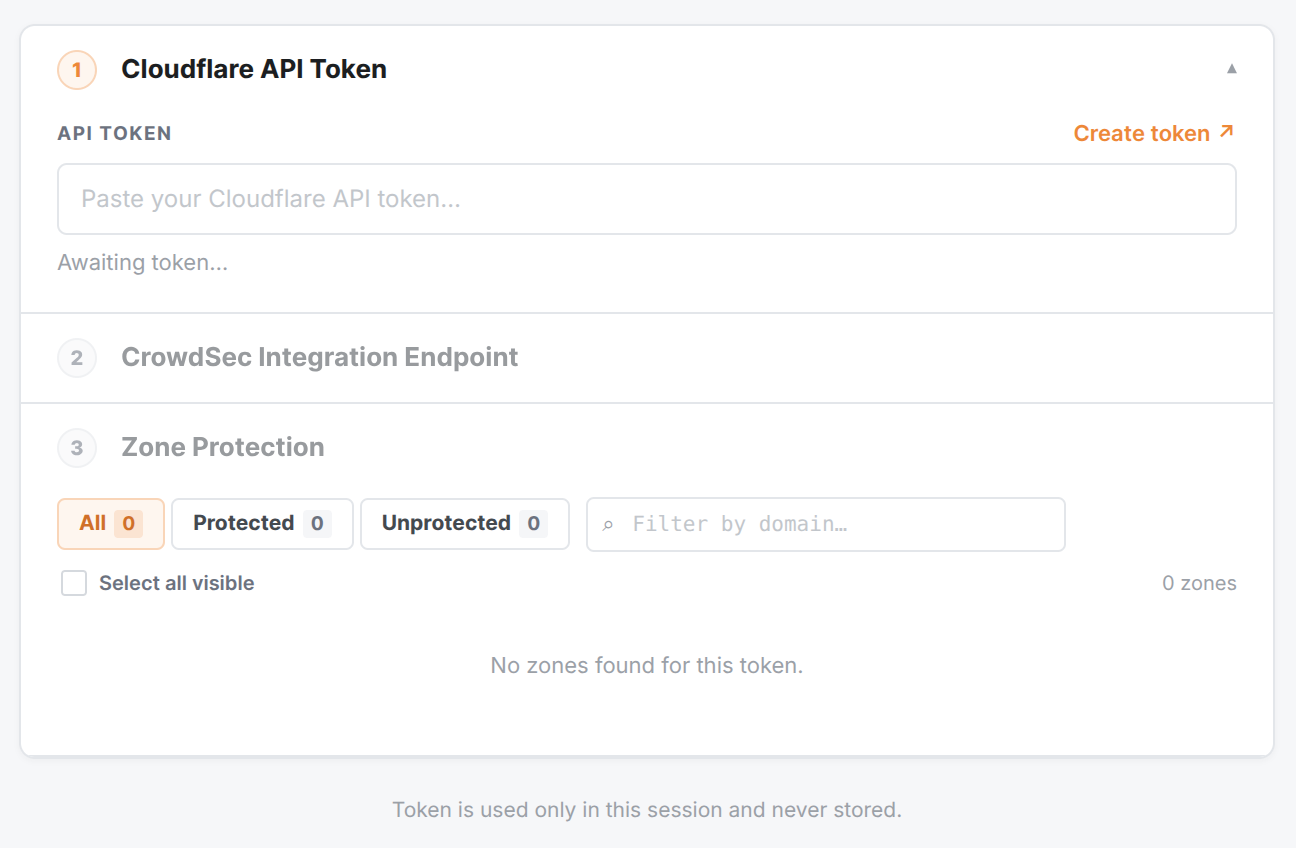Click the Filter by domain search field
Viewport: 1296px width, 848px height.
pyautogui.click(x=826, y=524)
